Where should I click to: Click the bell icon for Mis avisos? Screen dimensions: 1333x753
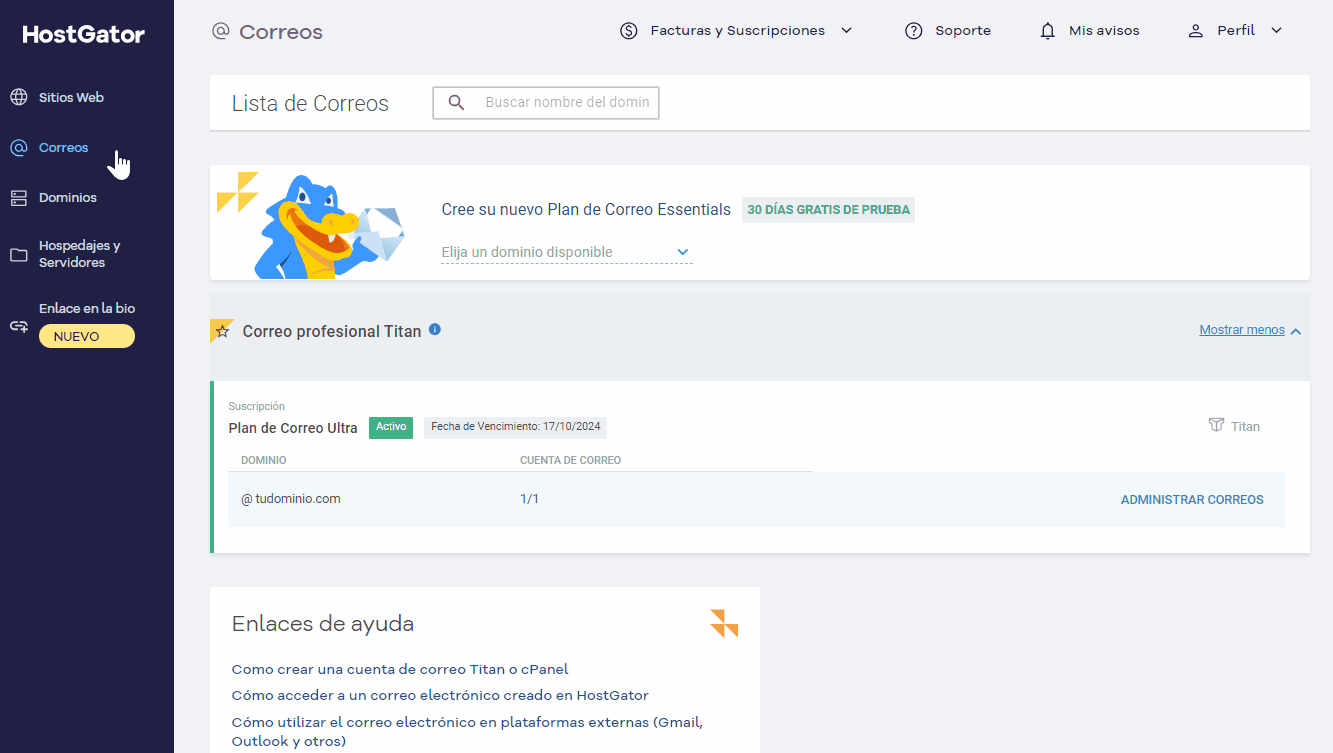1048,31
